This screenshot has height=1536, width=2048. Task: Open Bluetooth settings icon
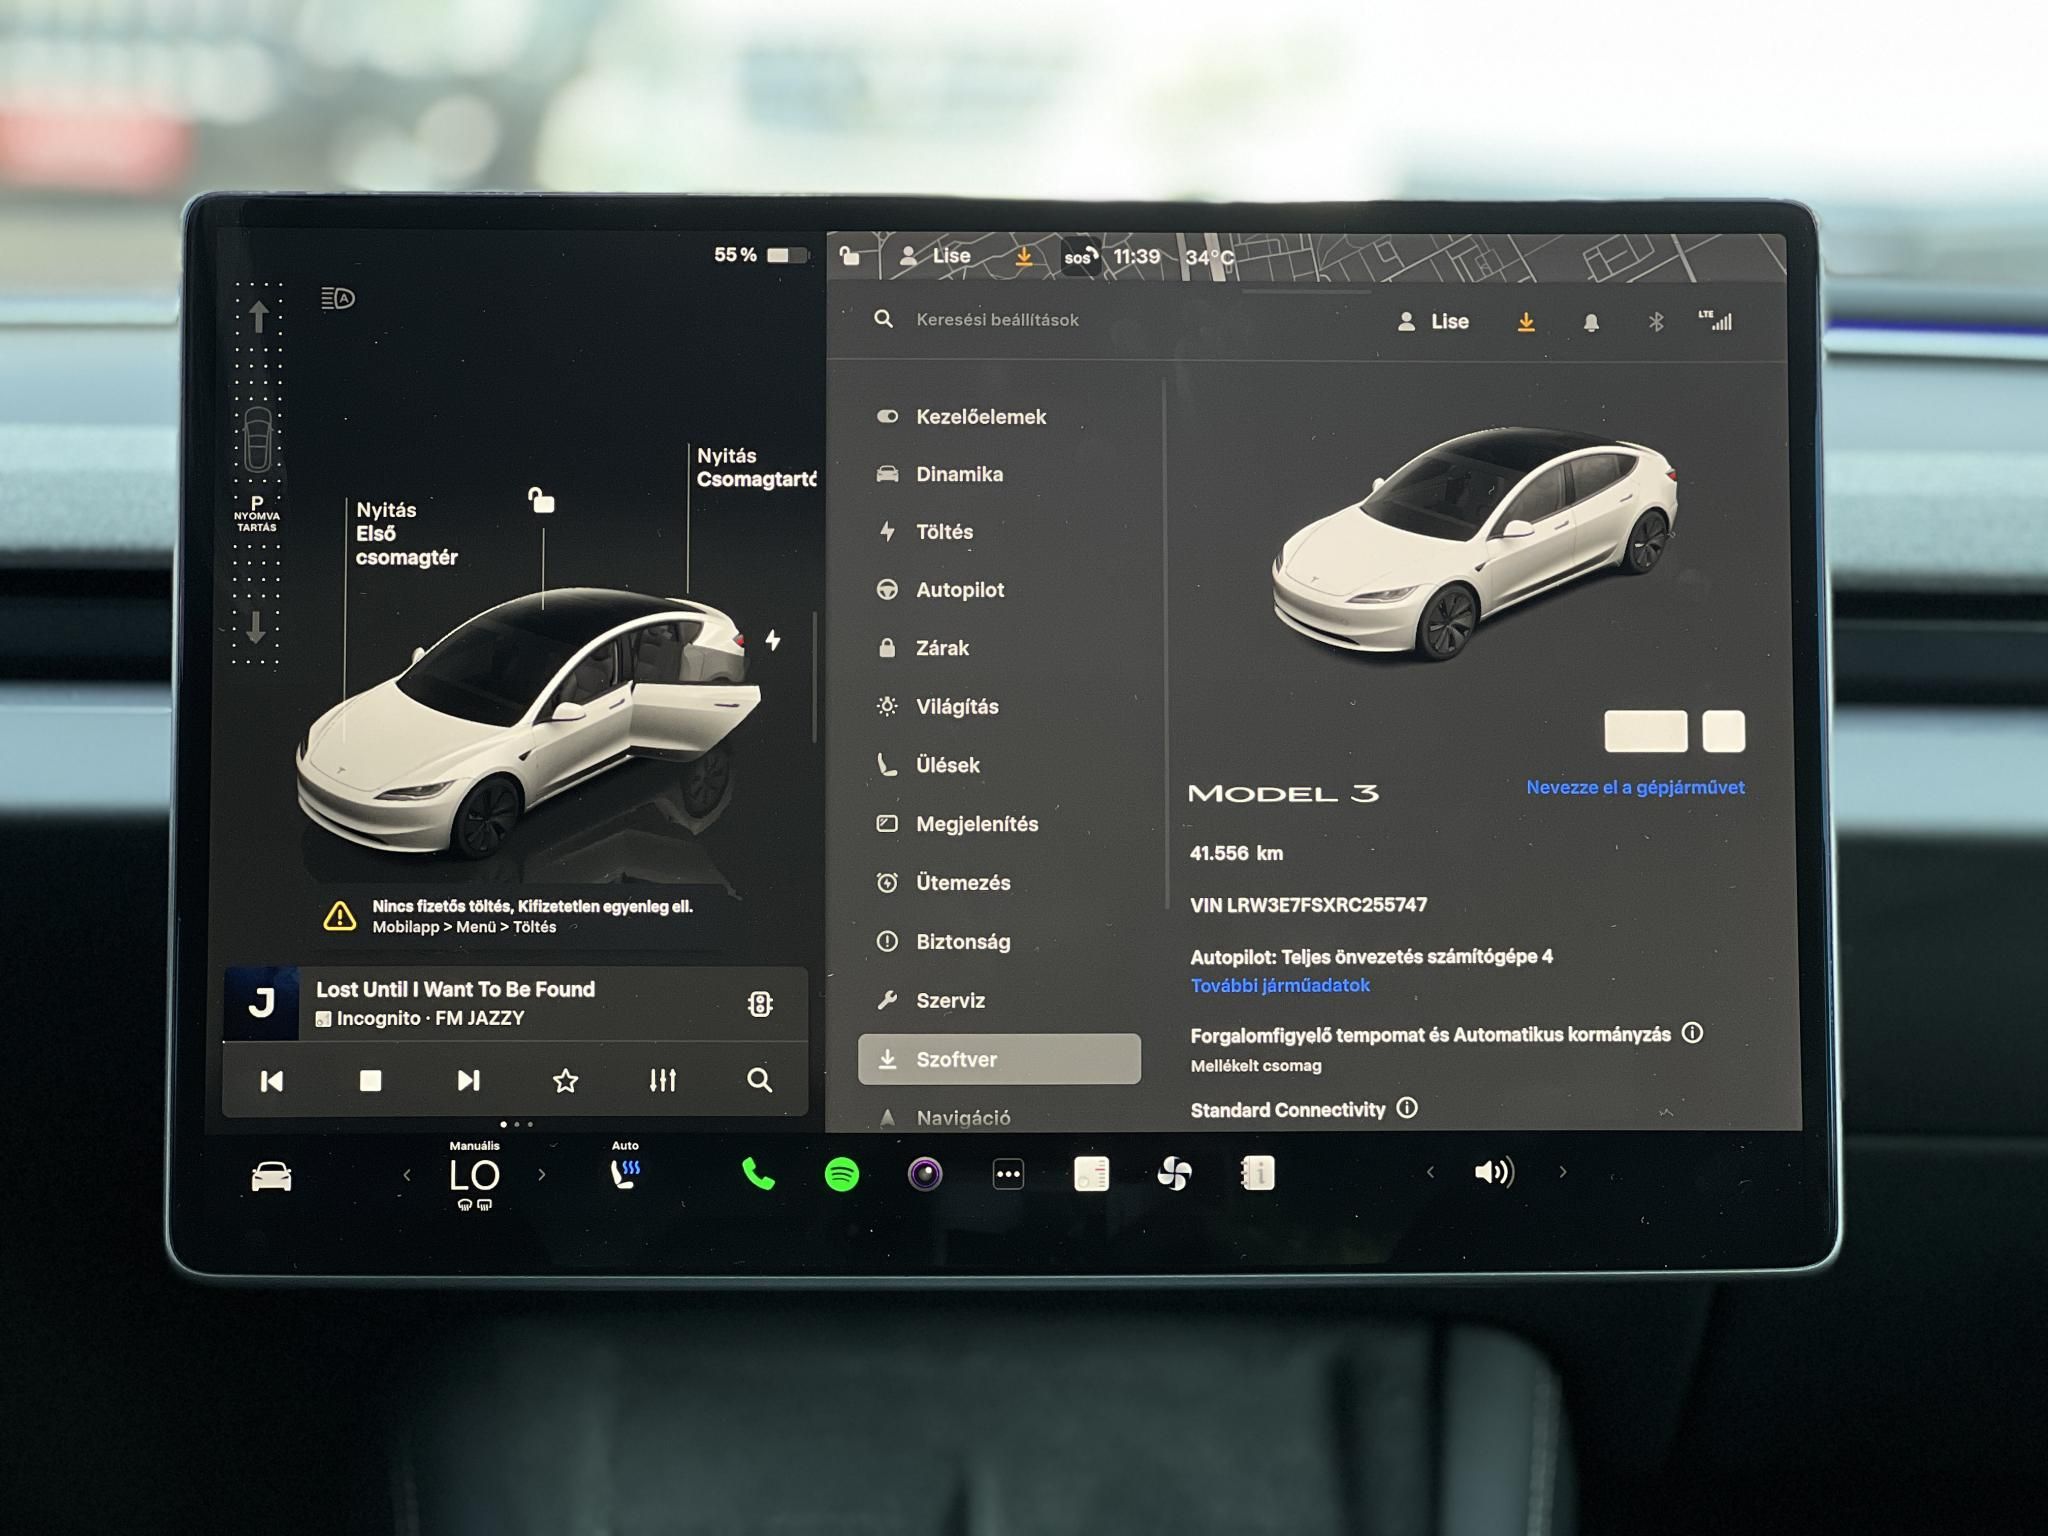[1656, 322]
